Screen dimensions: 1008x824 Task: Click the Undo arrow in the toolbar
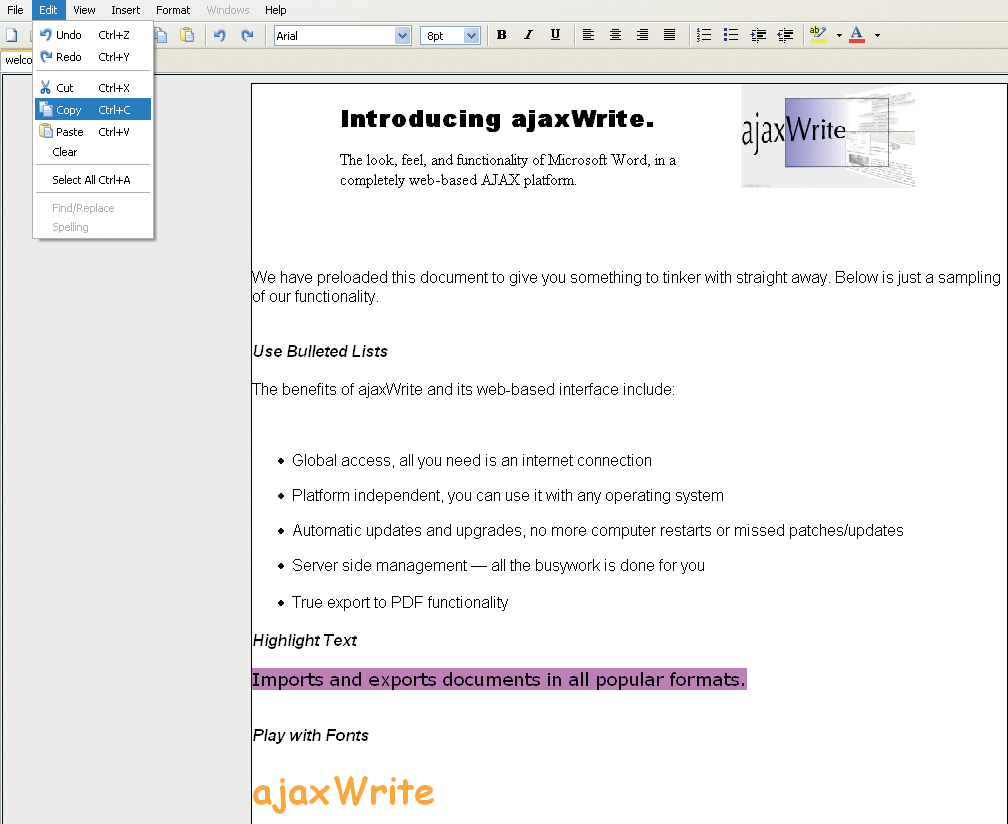tap(220, 35)
